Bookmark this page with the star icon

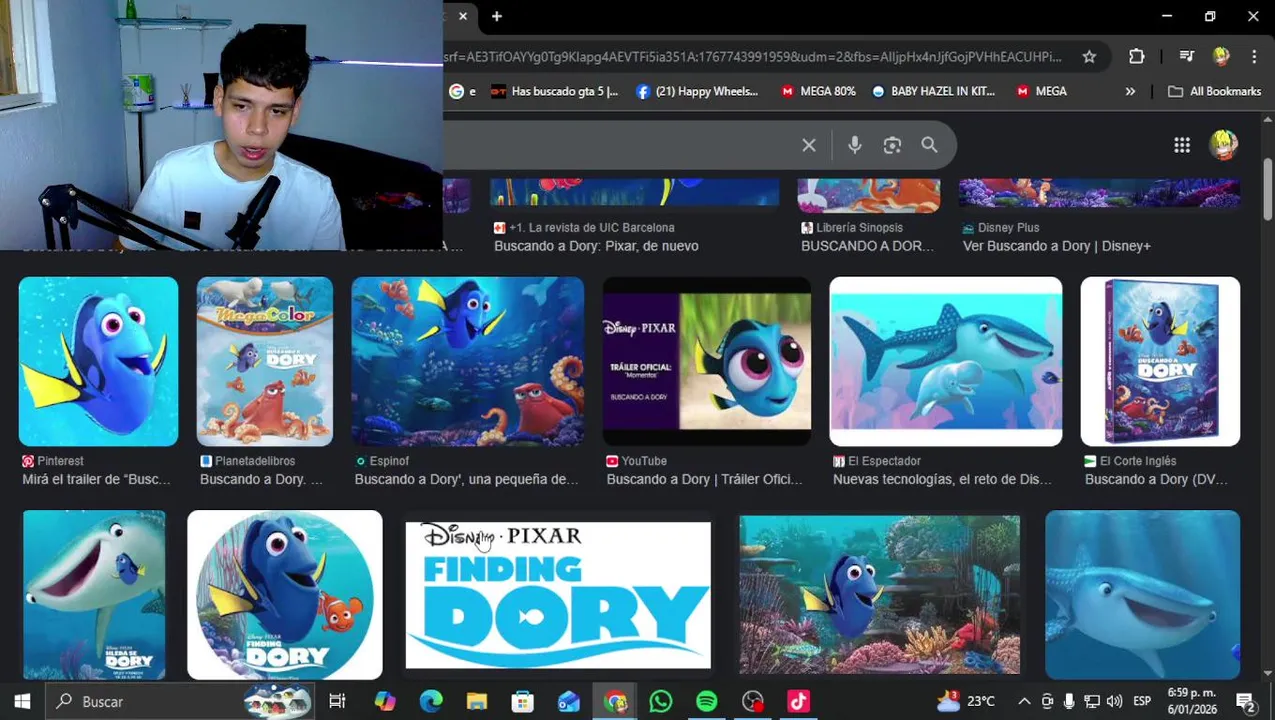(1089, 57)
